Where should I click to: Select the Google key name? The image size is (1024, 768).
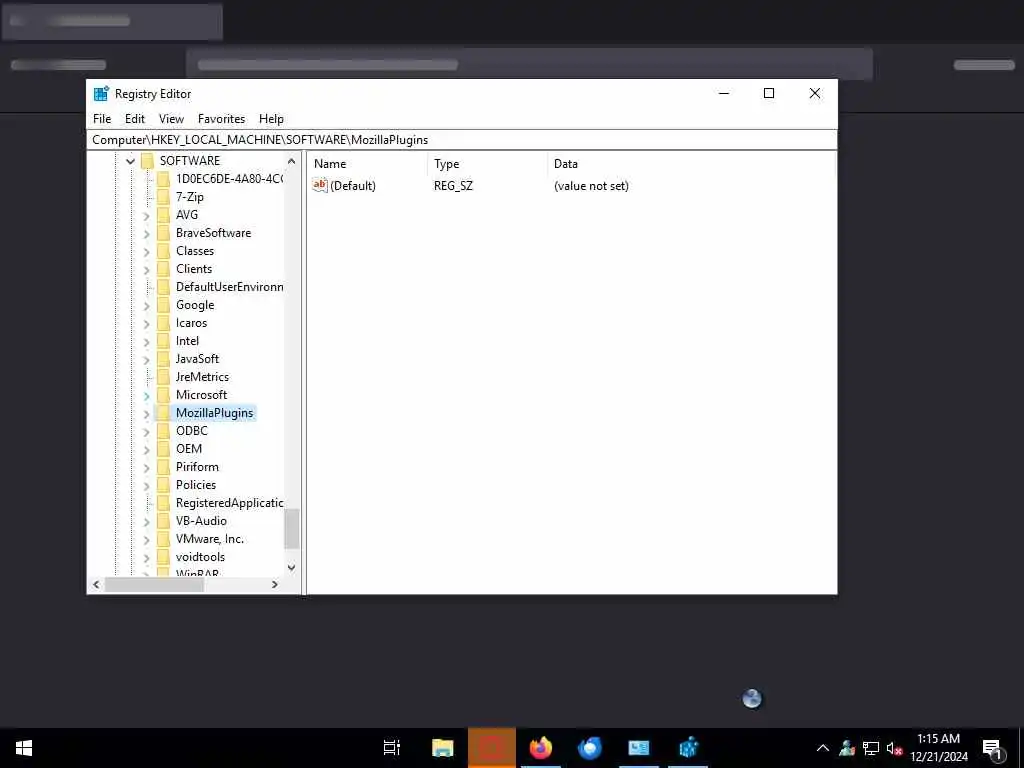click(x=195, y=305)
